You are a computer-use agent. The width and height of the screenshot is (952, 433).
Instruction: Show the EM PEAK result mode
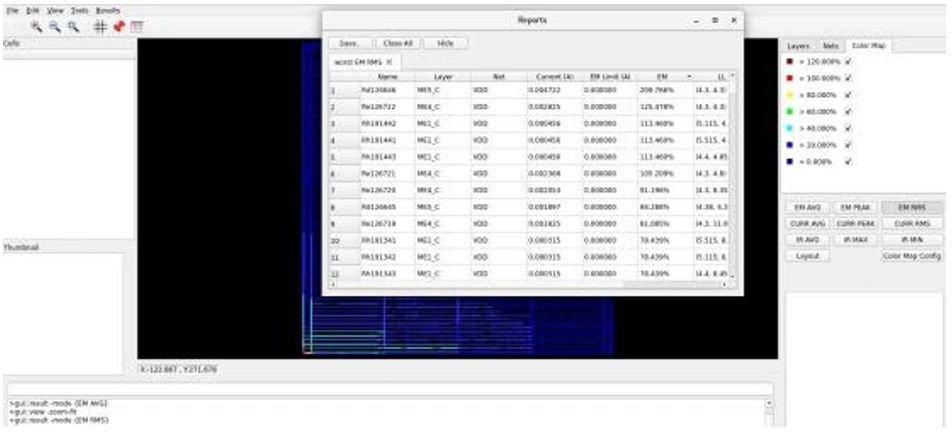[x=855, y=208]
